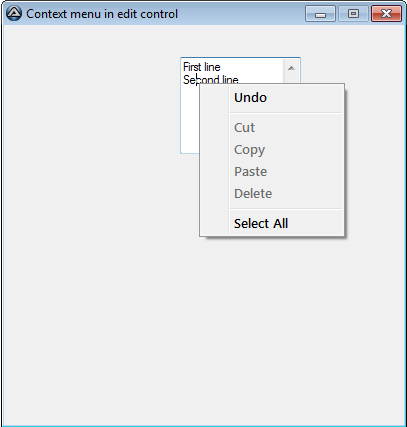Close the window with the red X
Image resolution: width=407 pixels, height=427 pixels.
coord(386,14)
